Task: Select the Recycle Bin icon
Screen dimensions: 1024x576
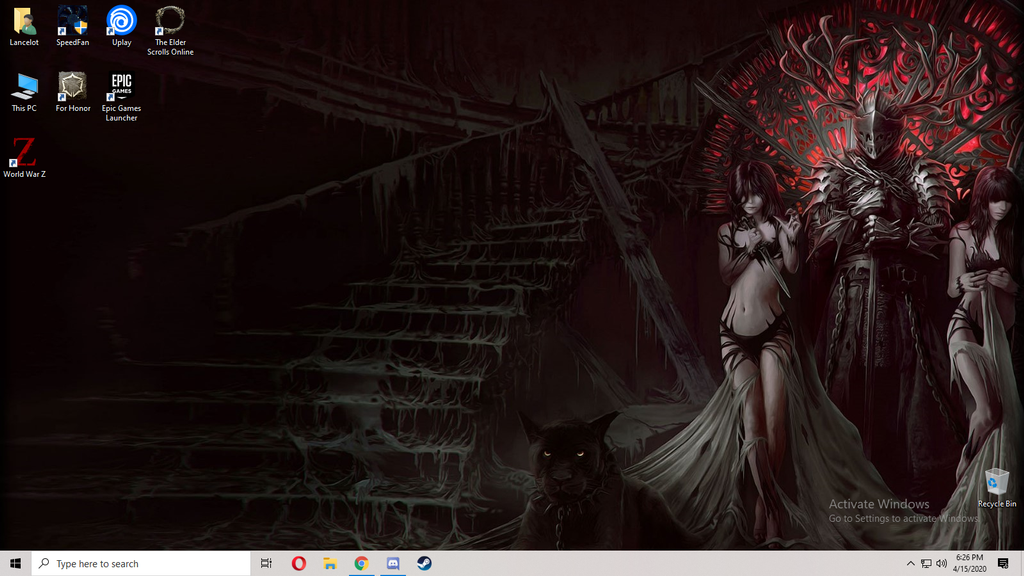Action: pos(997,488)
